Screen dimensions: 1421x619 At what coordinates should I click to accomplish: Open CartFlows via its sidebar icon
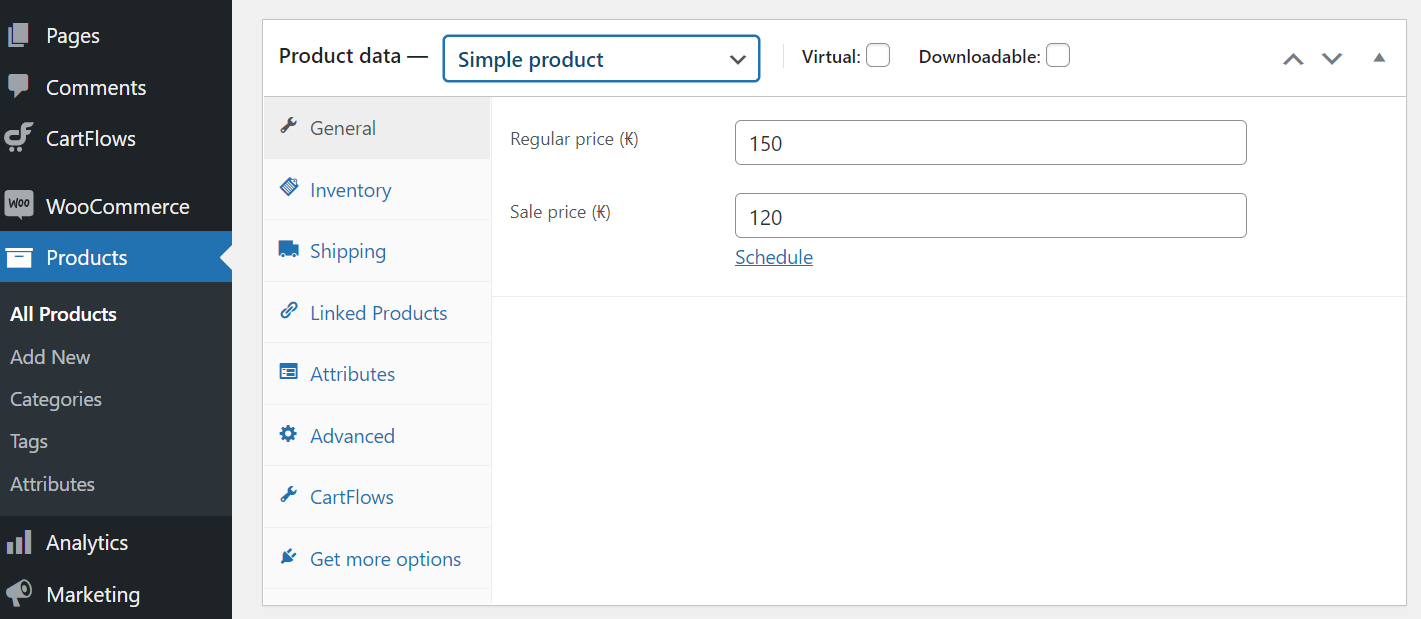tap(18, 138)
